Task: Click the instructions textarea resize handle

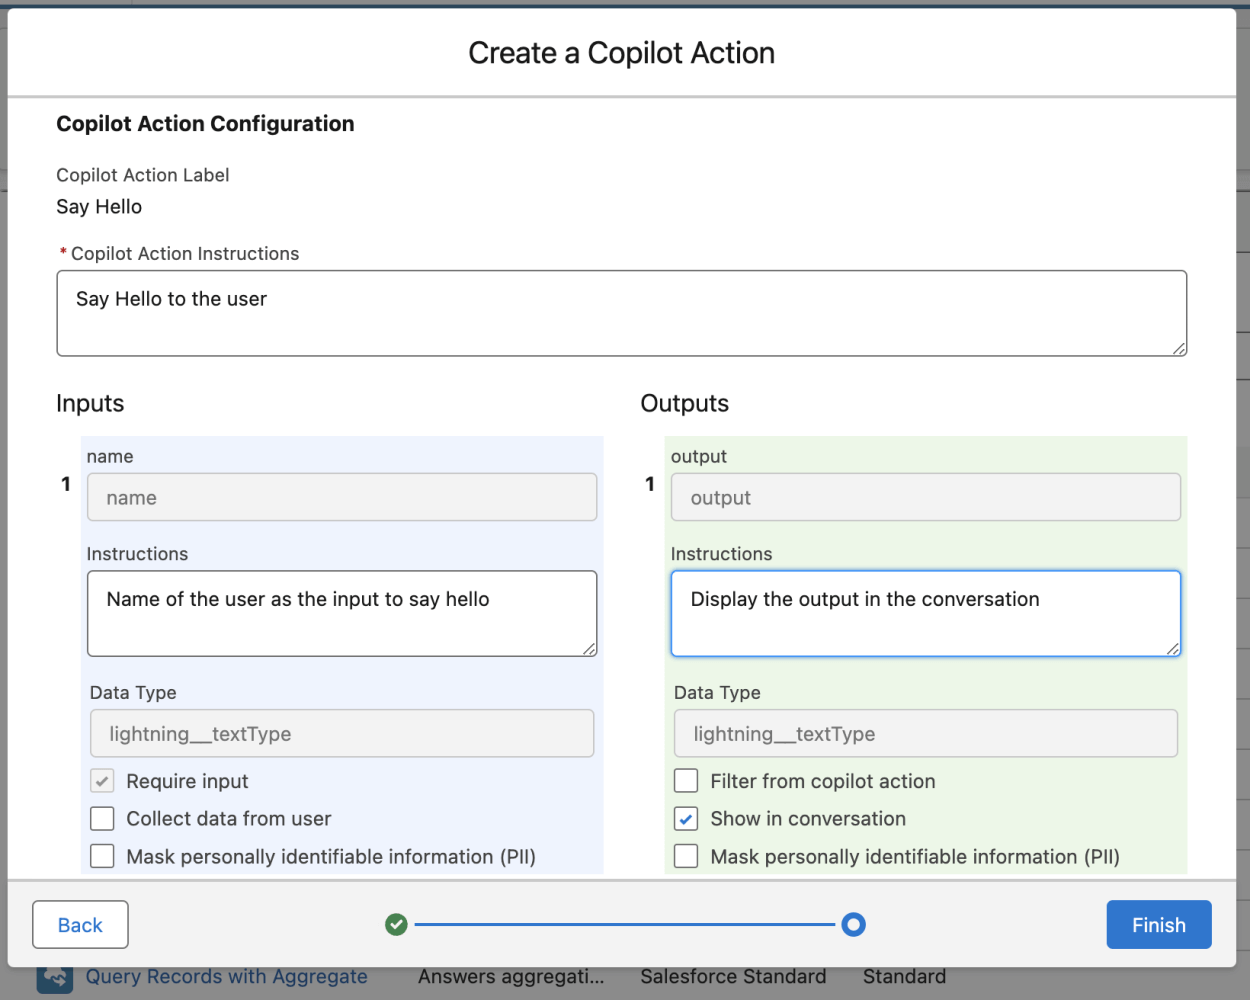Action: (1179, 348)
